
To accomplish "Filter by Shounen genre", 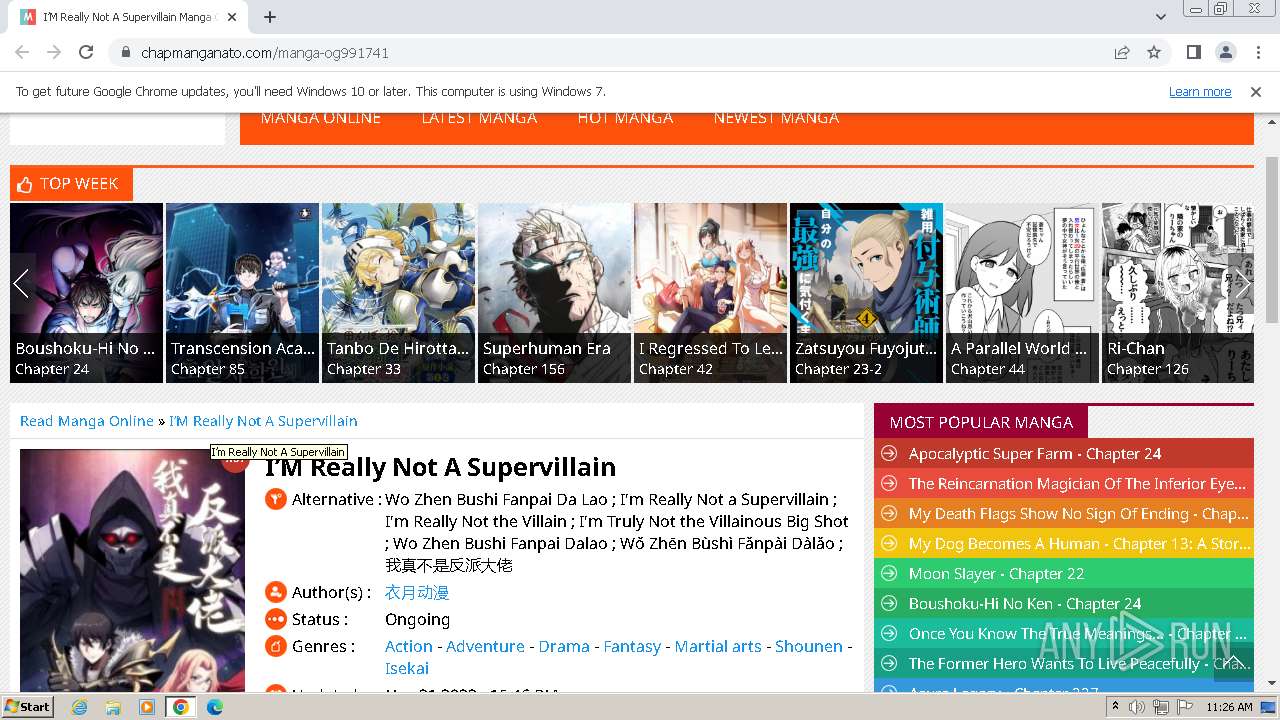I will pyautogui.click(x=809, y=646).
